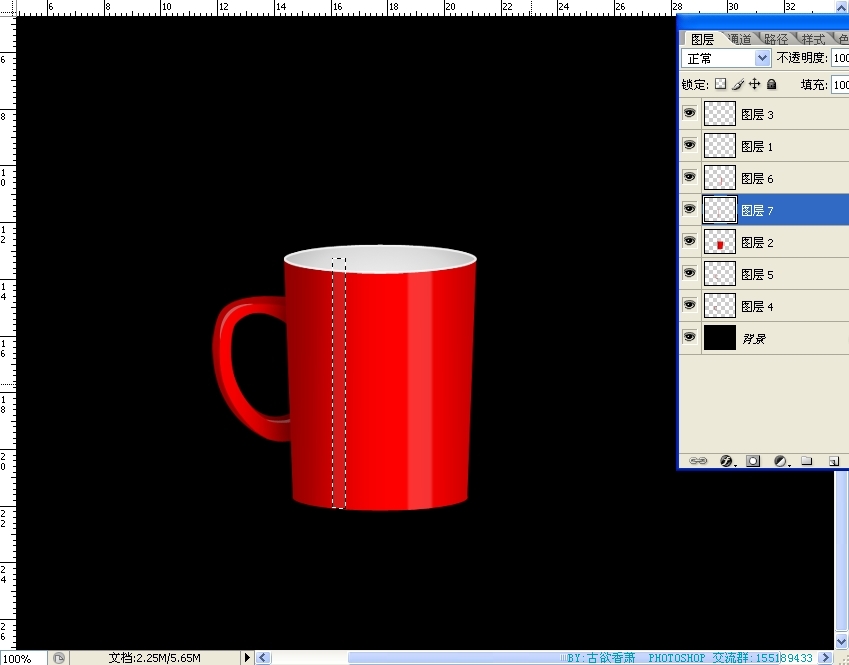Lock image pixels with brush icon
Viewport: 849px width, 665px height.
coord(738,85)
